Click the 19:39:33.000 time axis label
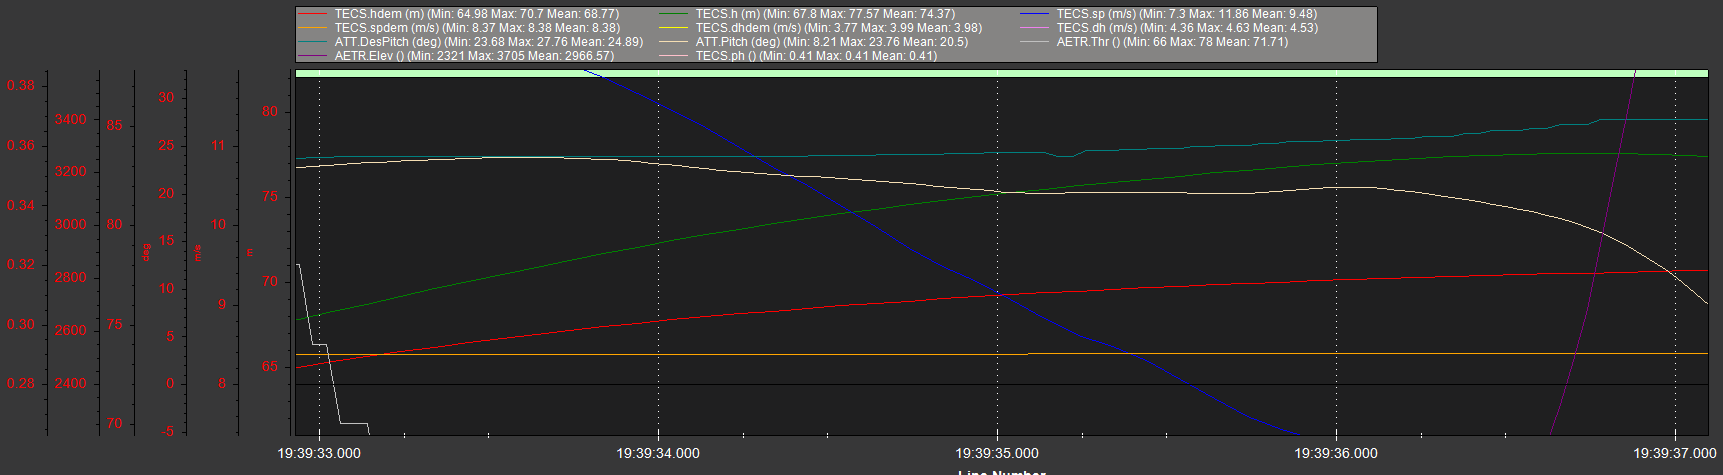Image resolution: width=1723 pixels, height=475 pixels. click(x=319, y=453)
